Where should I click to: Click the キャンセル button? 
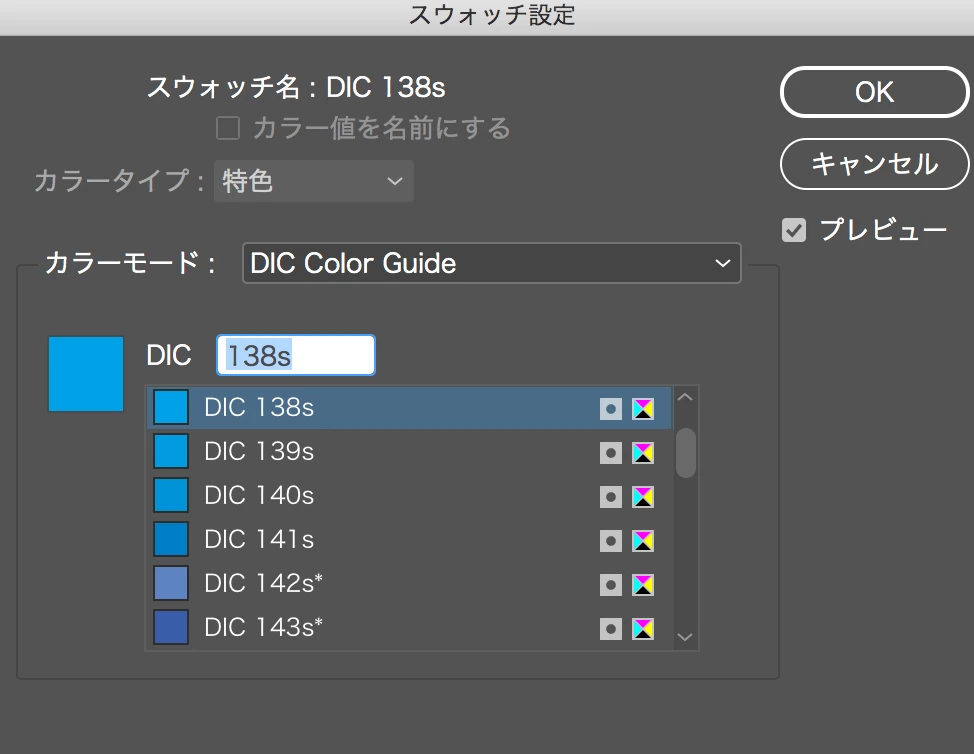(875, 164)
